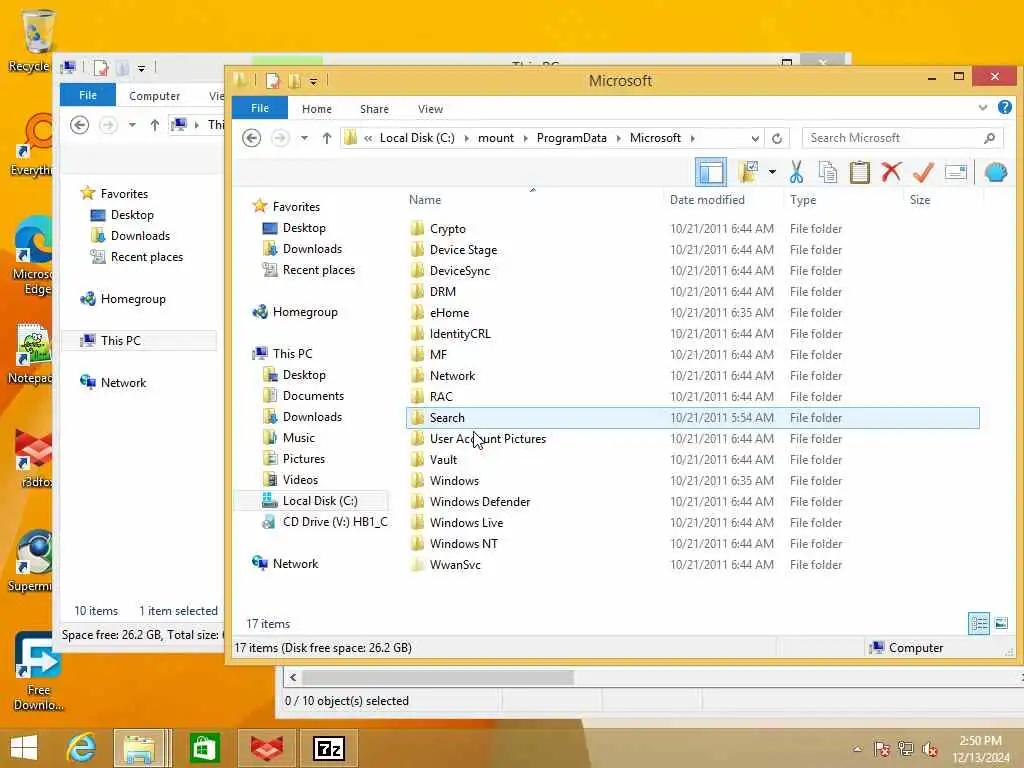Click left scroll arrow in bottom window
The image size is (1024, 768).
(293, 677)
